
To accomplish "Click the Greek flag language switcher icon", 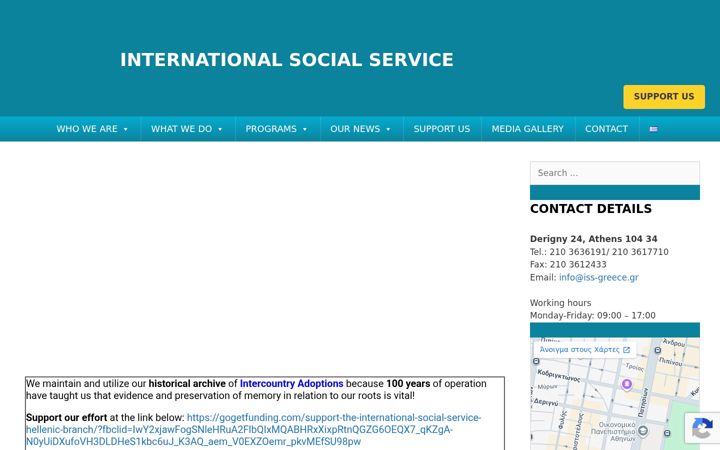I will tap(653, 129).
